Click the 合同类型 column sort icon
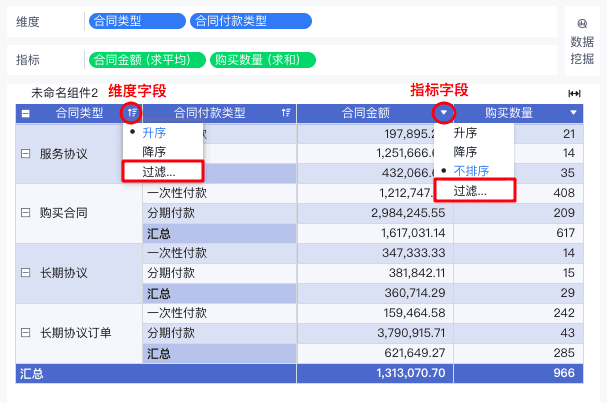Viewport: 607px width, 403px height. [x=131, y=113]
